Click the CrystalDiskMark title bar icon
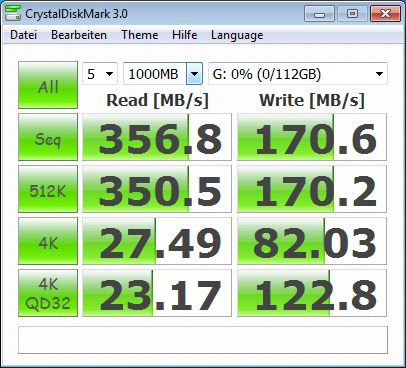This screenshot has width=406, height=368. (13, 13)
